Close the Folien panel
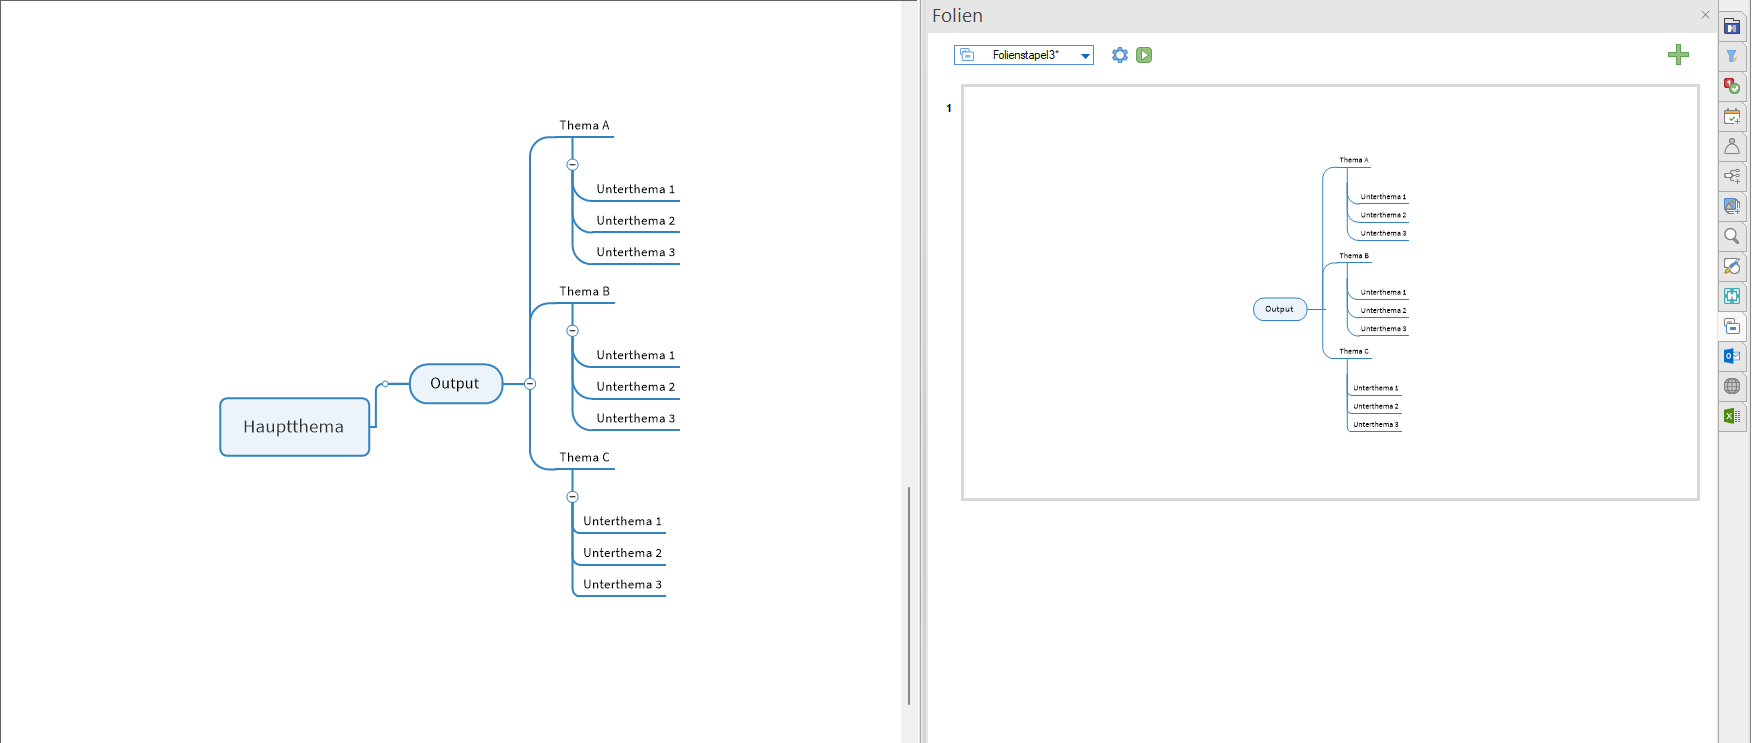 (x=1705, y=15)
